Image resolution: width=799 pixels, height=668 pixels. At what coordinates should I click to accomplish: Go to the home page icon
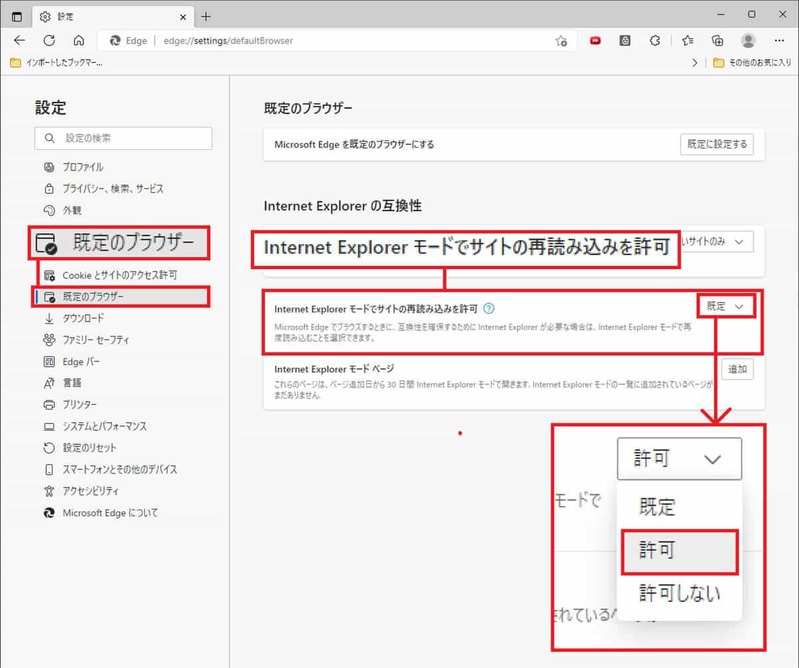[x=78, y=40]
